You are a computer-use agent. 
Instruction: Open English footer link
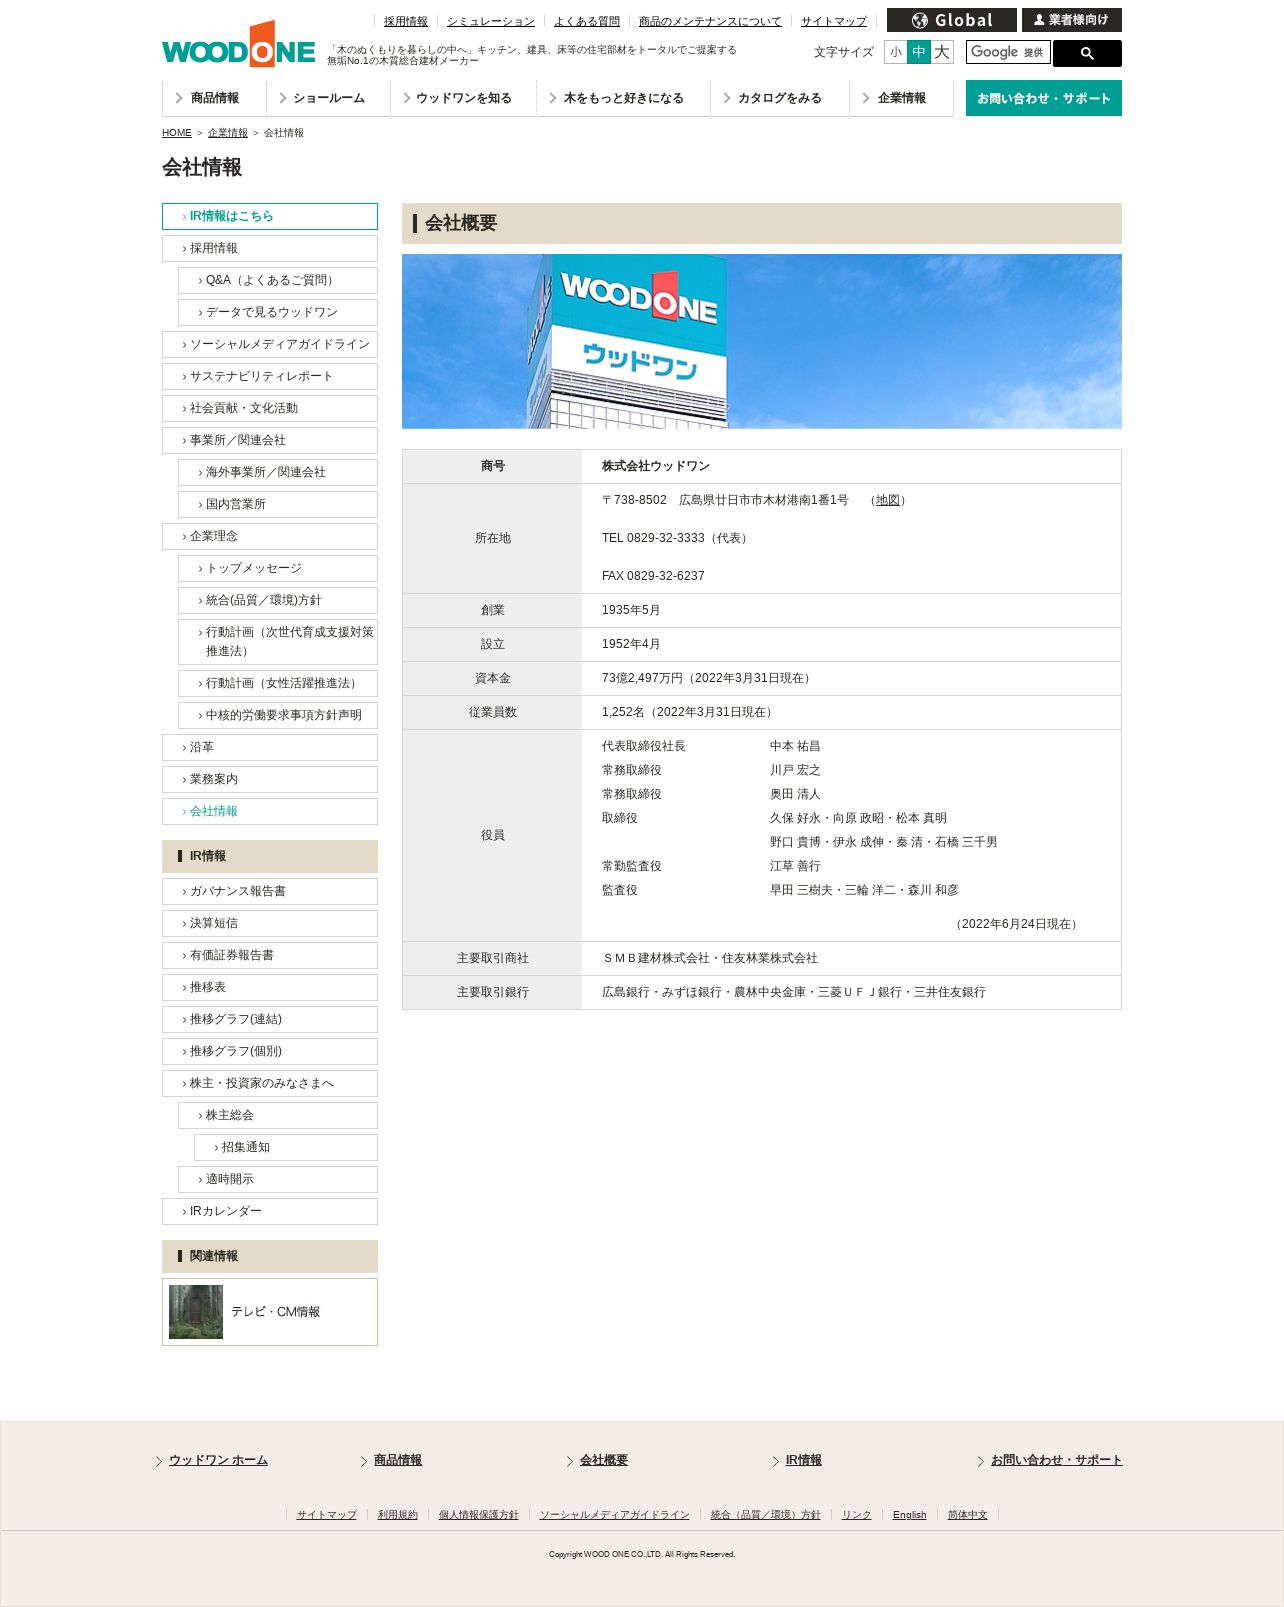[910, 1515]
